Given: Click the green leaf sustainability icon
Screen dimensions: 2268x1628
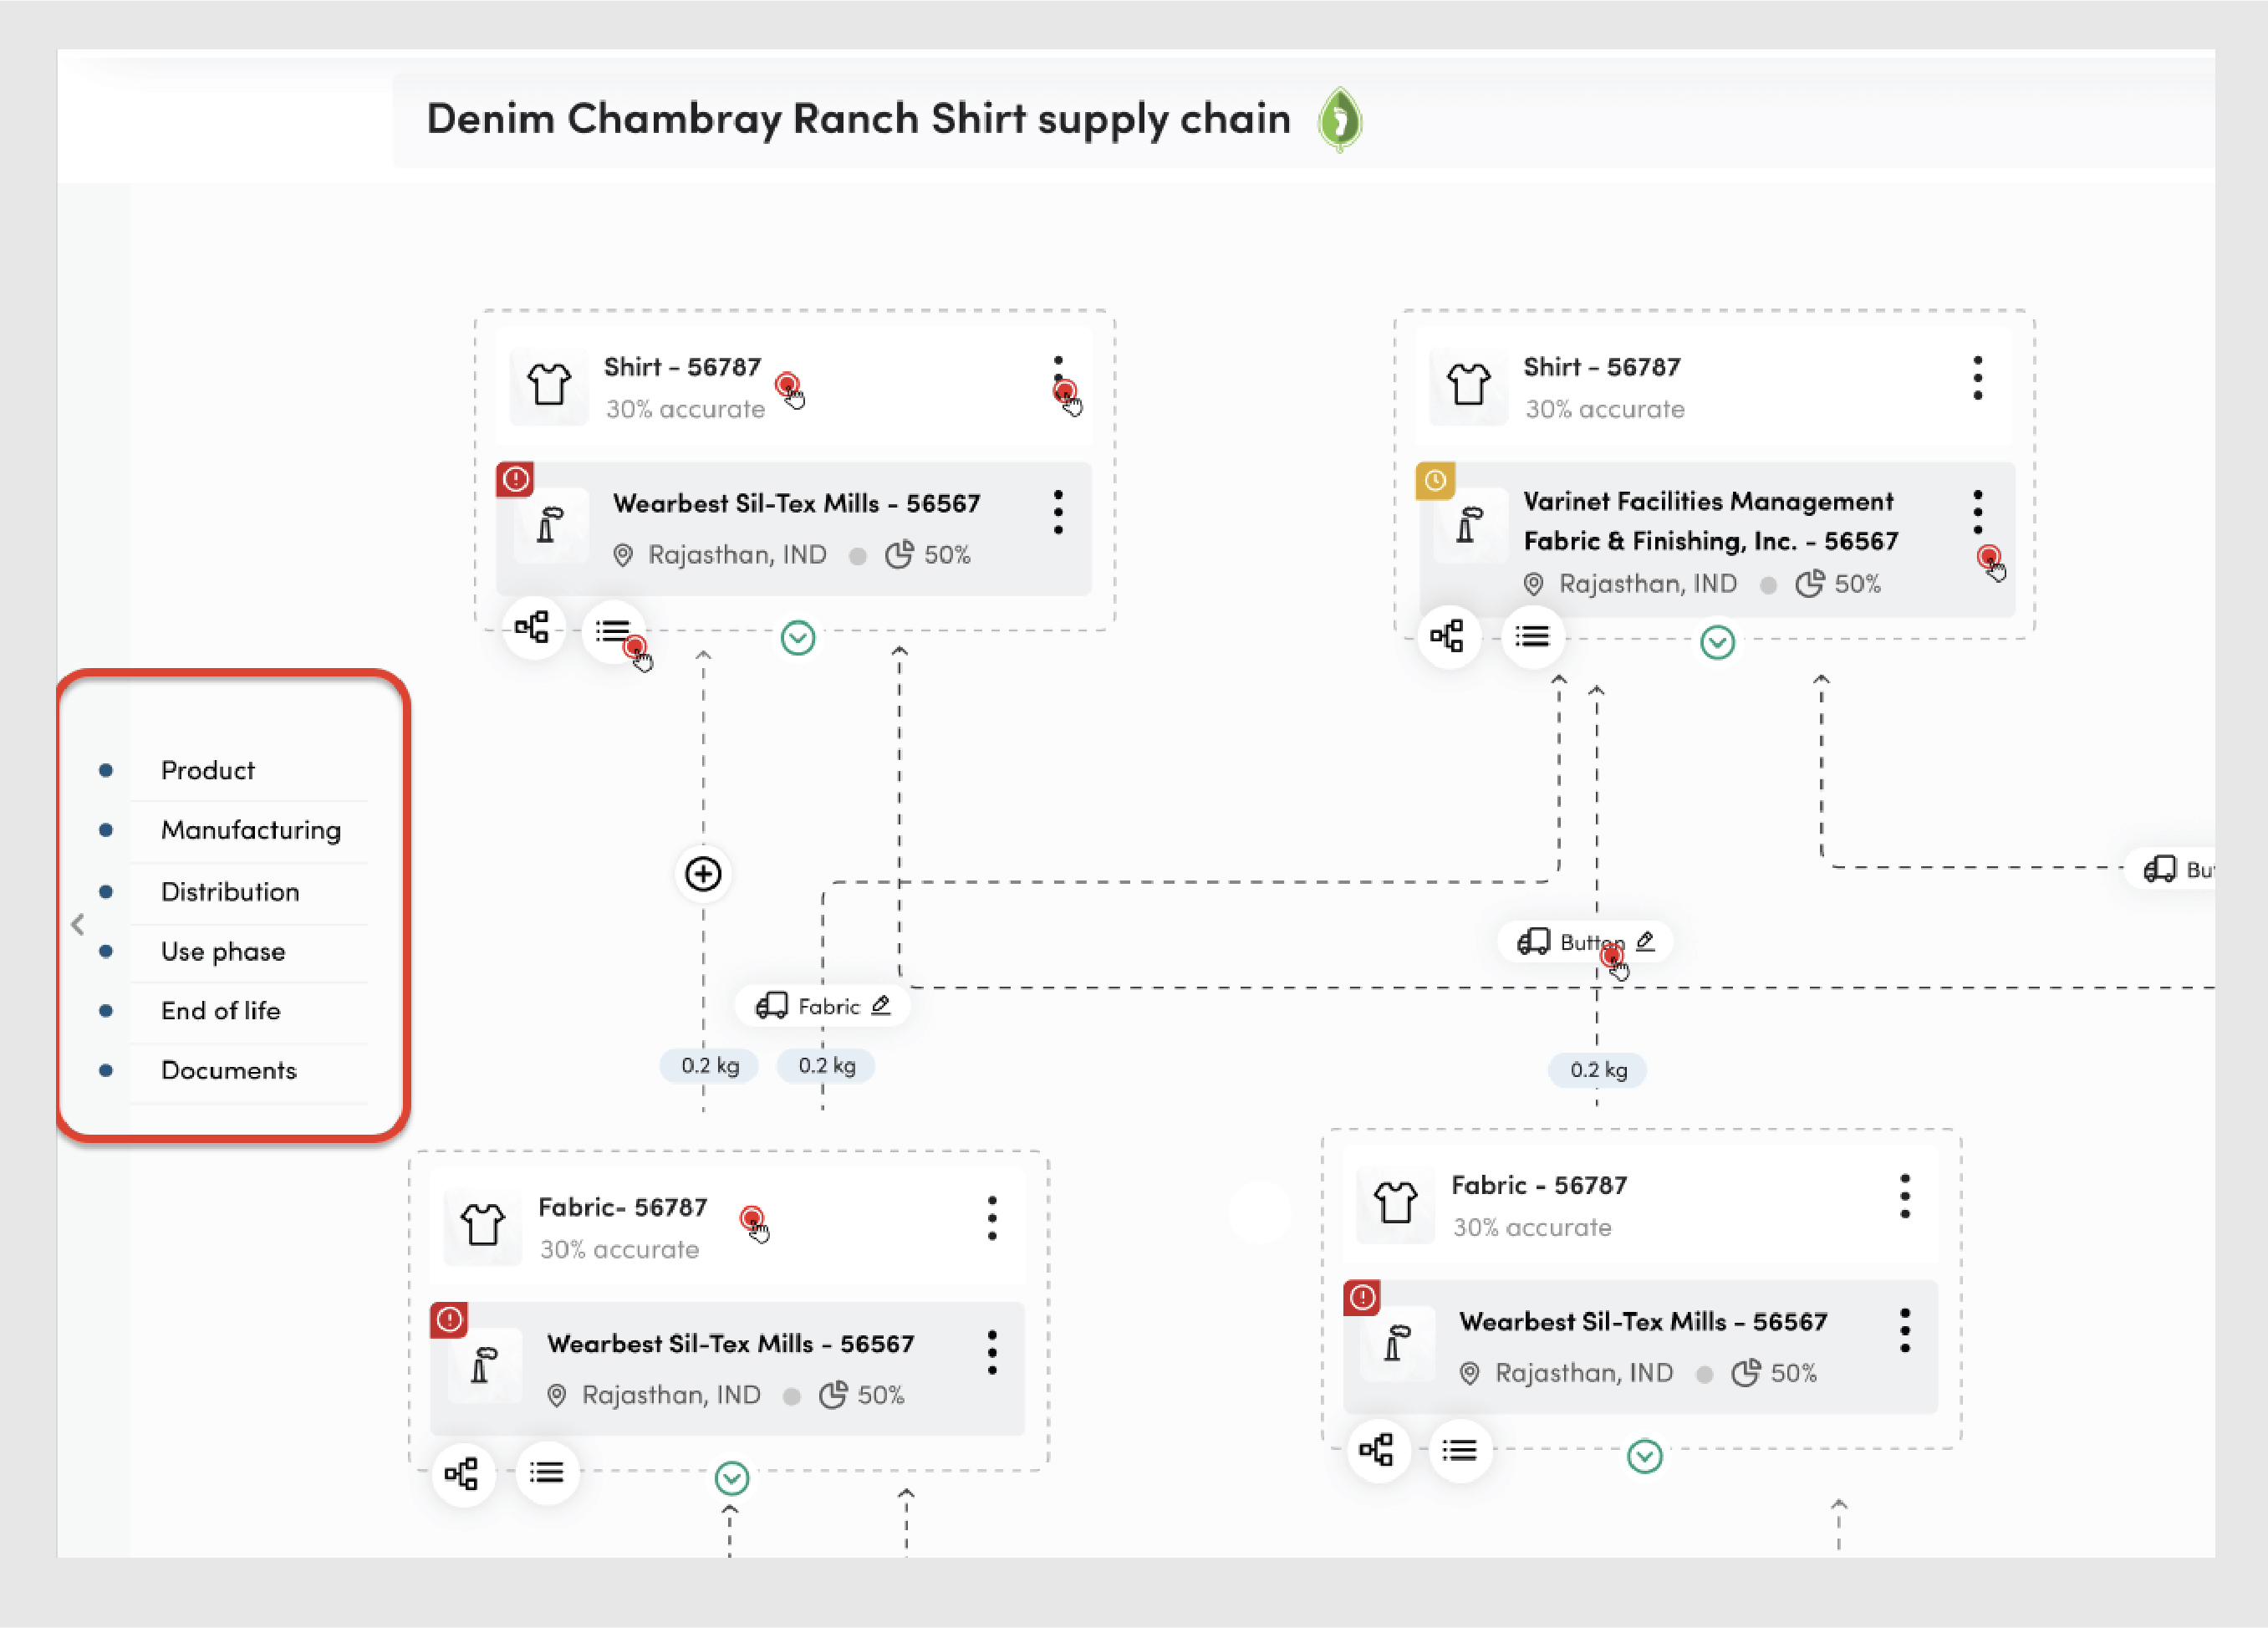Looking at the screenshot, I should pos(1339,119).
